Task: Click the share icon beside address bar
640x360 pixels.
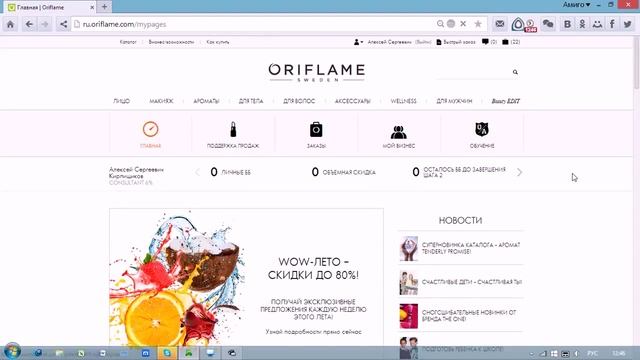Action: pyautogui.click(x=63, y=24)
